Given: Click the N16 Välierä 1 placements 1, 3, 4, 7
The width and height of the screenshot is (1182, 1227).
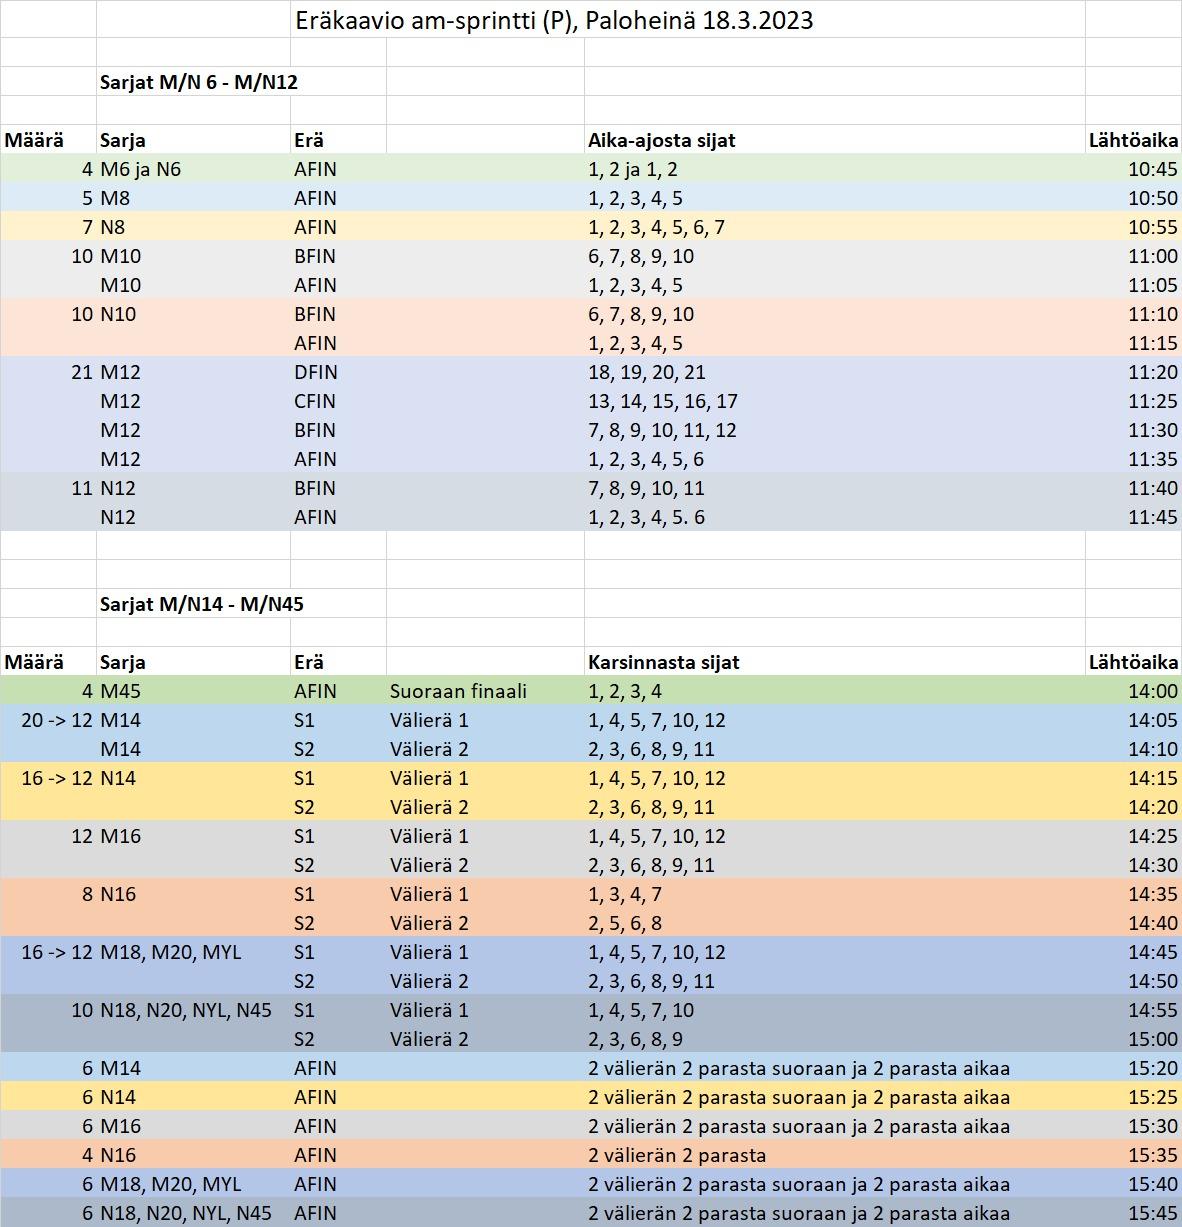Looking at the screenshot, I should 625,894.
